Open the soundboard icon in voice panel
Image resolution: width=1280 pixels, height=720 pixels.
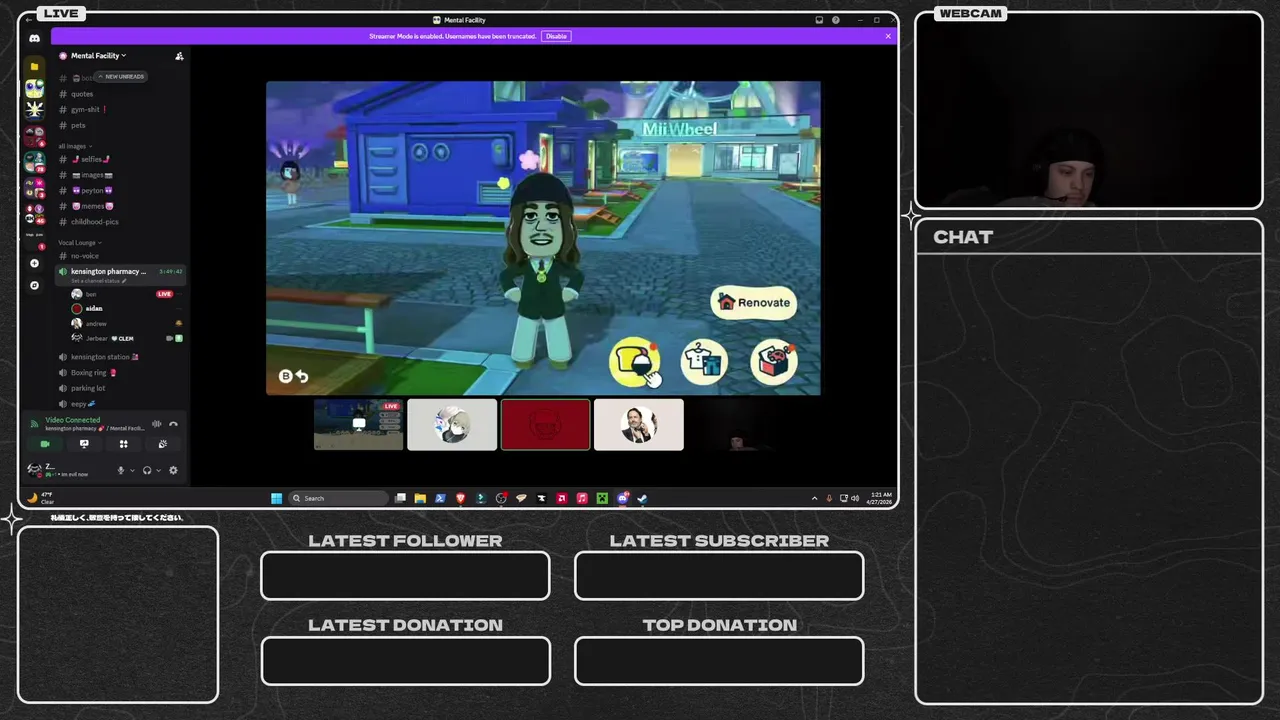(x=162, y=444)
